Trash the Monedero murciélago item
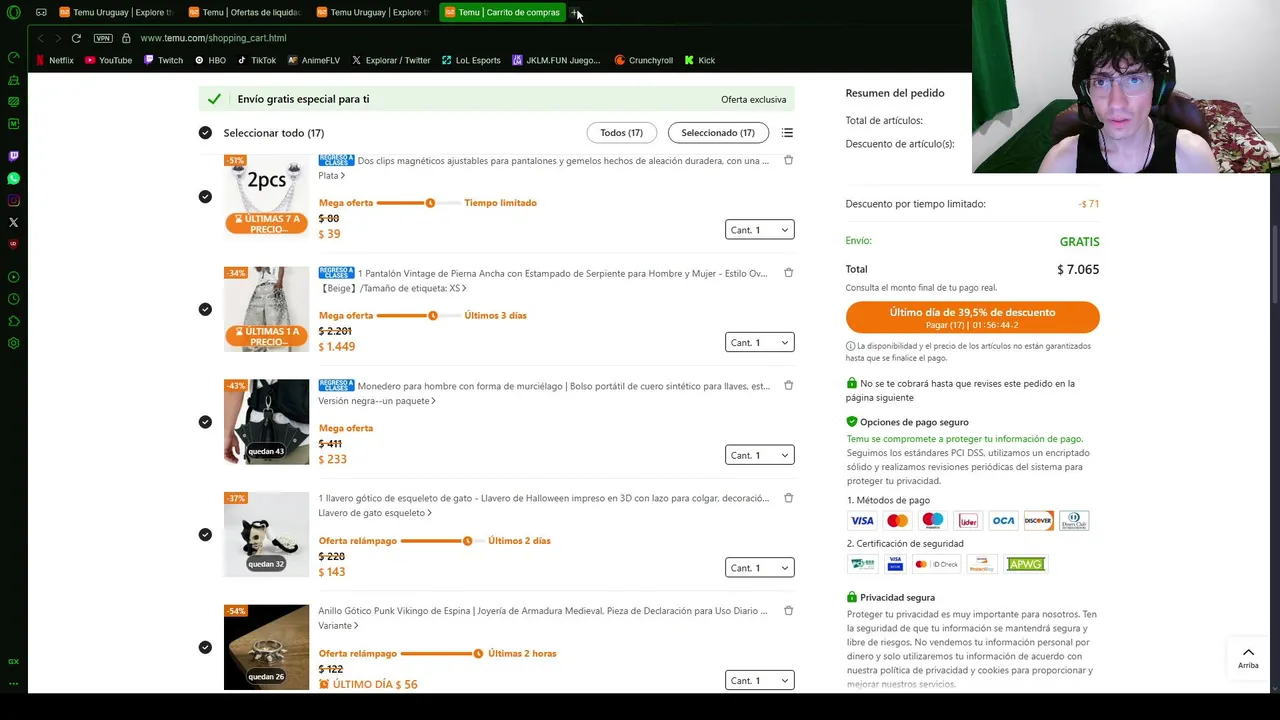The image size is (1280, 720). (x=788, y=385)
